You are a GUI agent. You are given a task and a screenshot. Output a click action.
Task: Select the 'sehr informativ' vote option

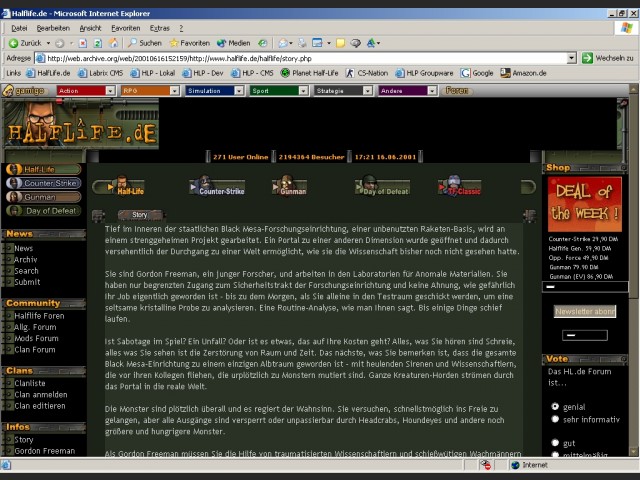pos(555,419)
